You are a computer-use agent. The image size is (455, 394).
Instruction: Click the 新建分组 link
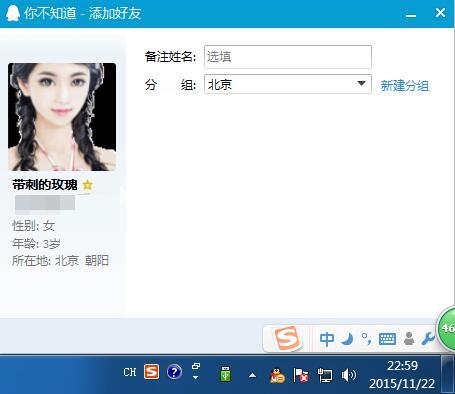405,86
